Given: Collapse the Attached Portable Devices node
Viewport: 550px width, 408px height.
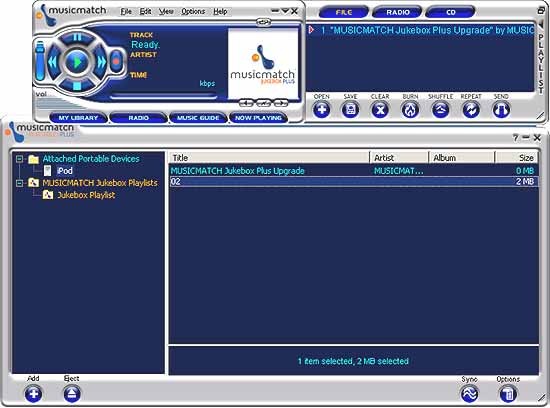Looking at the screenshot, I should 20,159.
